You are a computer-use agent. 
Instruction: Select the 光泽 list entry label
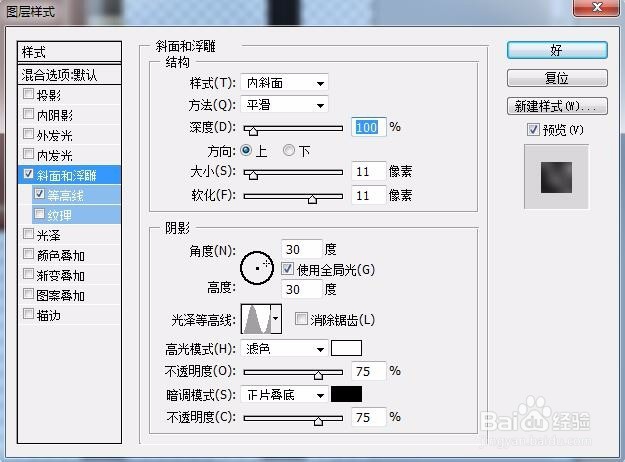coord(49,235)
